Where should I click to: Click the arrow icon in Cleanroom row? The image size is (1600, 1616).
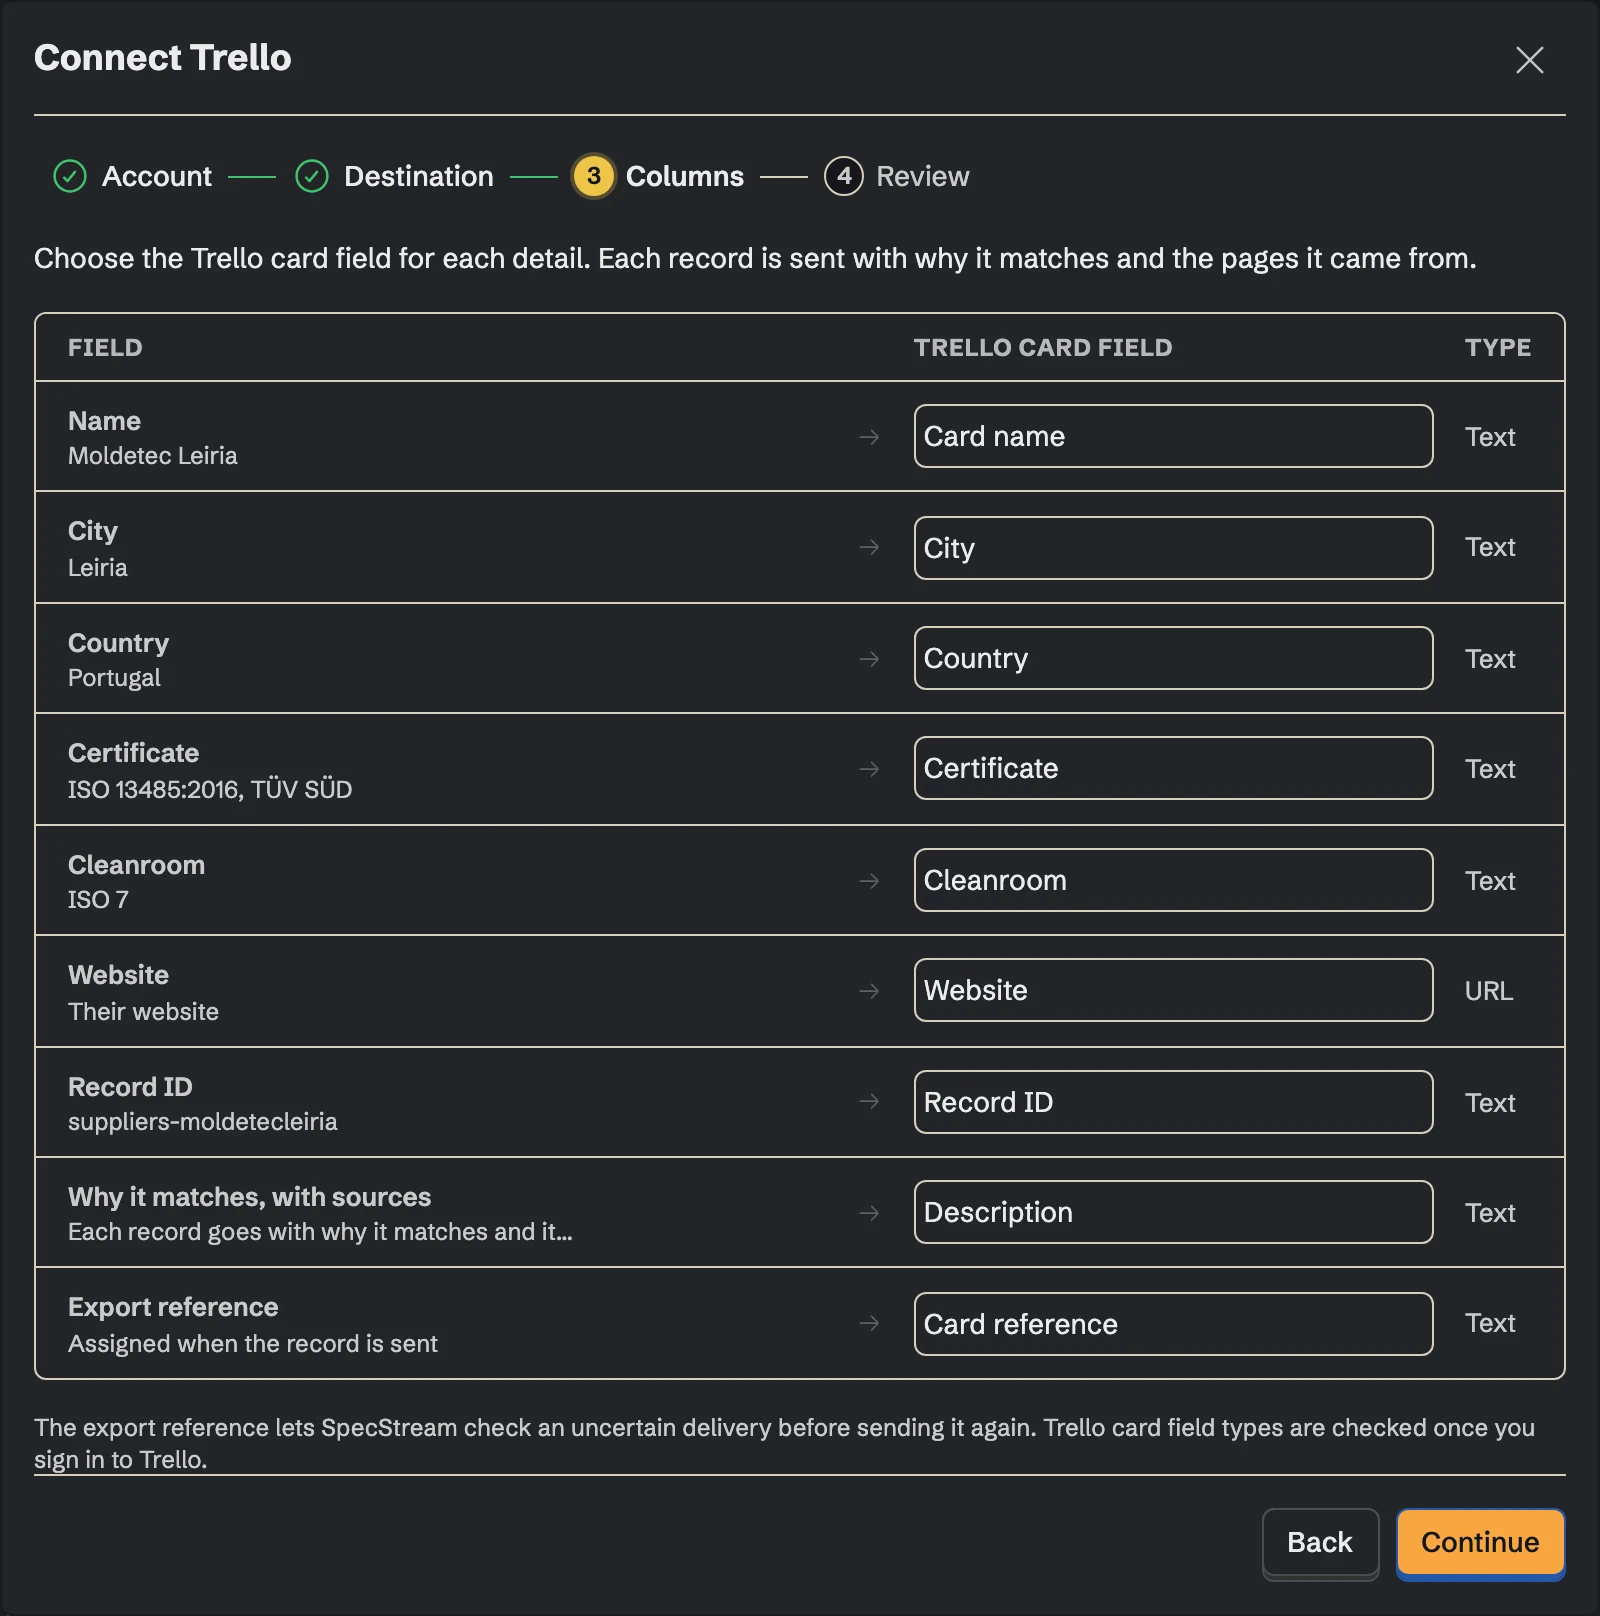(x=869, y=881)
